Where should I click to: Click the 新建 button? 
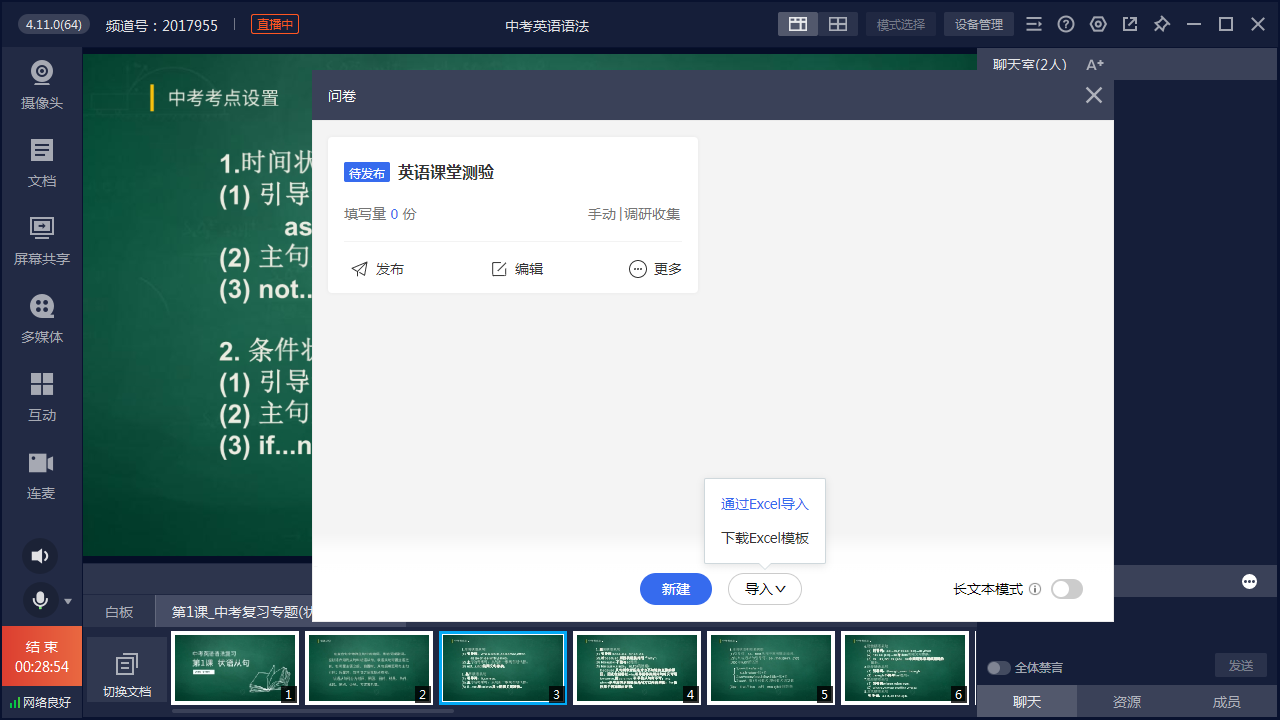[x=676, y=589]
